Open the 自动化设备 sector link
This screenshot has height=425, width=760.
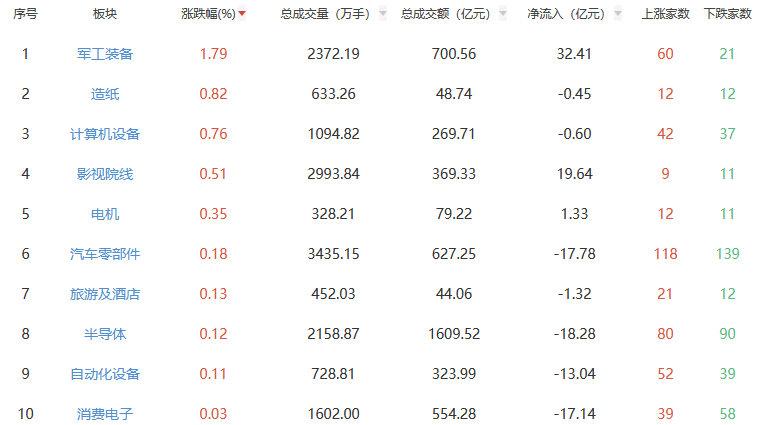(x=105, y=374)
